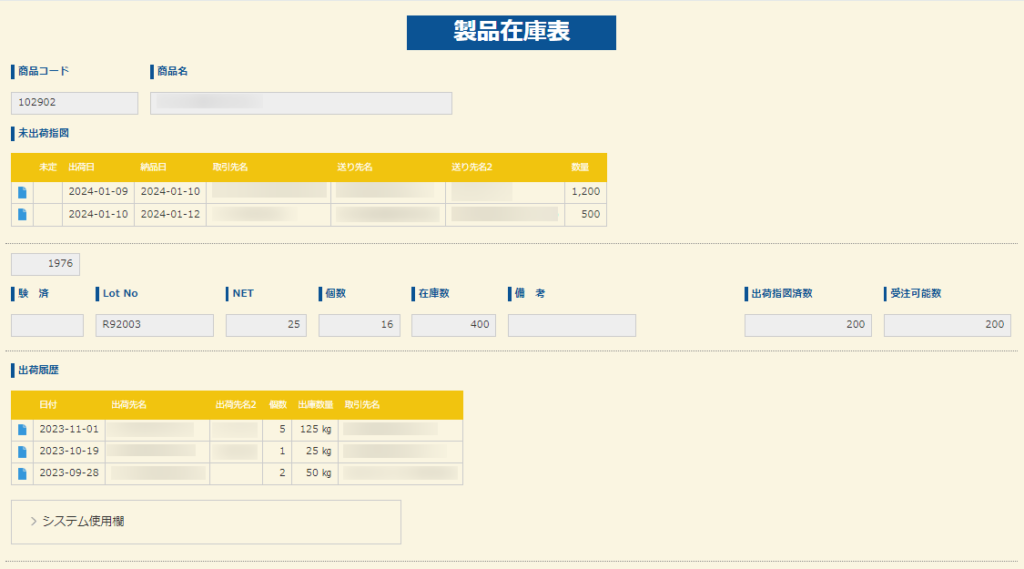Click the 商品コード field showing 102902
This screenshot has width=1024, height=569.
(x=74, y=103)
